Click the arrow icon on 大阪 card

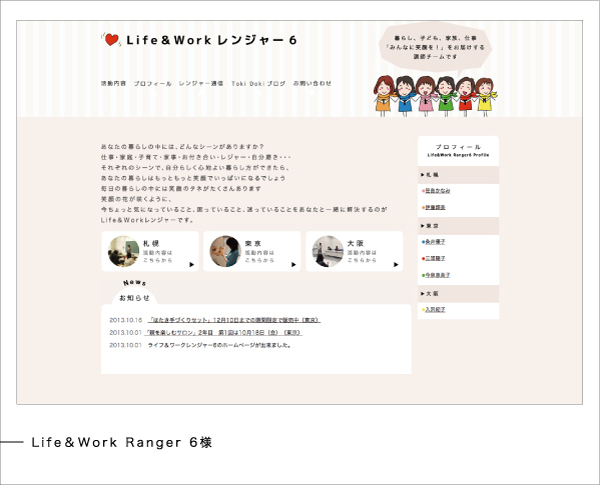coord(394,265)
